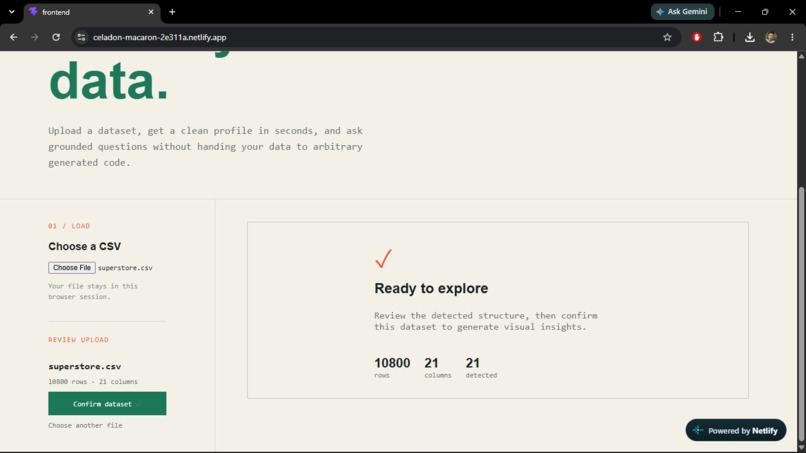Click the Ask Gemini button

[682, 12]
